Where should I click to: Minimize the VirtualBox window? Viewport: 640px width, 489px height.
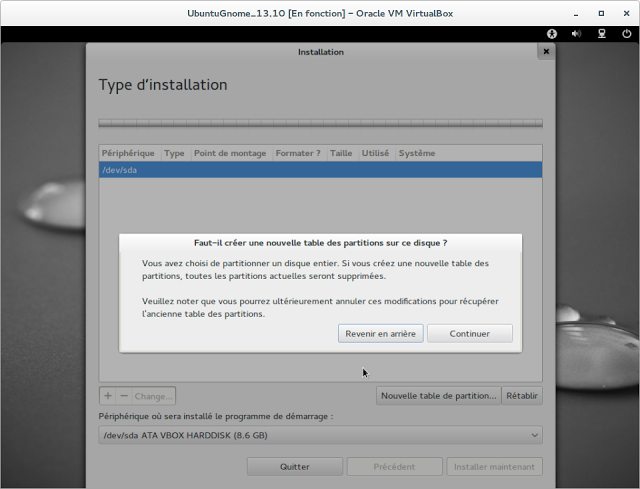point(576,13)
